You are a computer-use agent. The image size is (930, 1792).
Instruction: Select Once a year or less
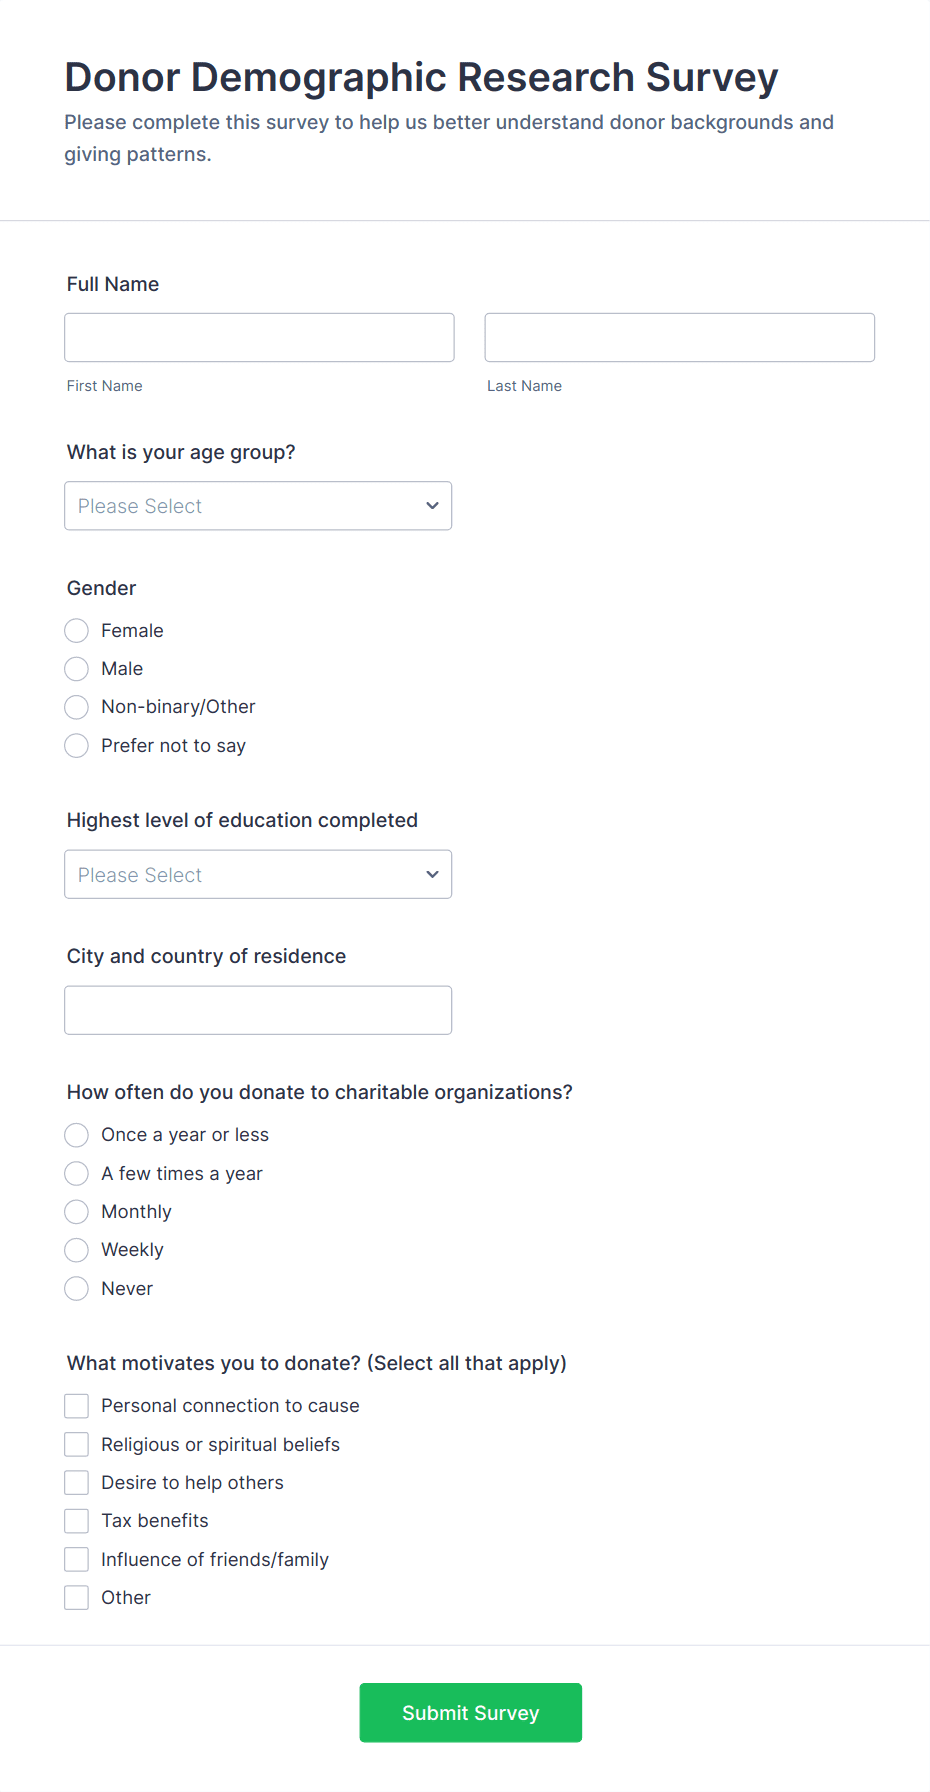tap(77, 1135)
